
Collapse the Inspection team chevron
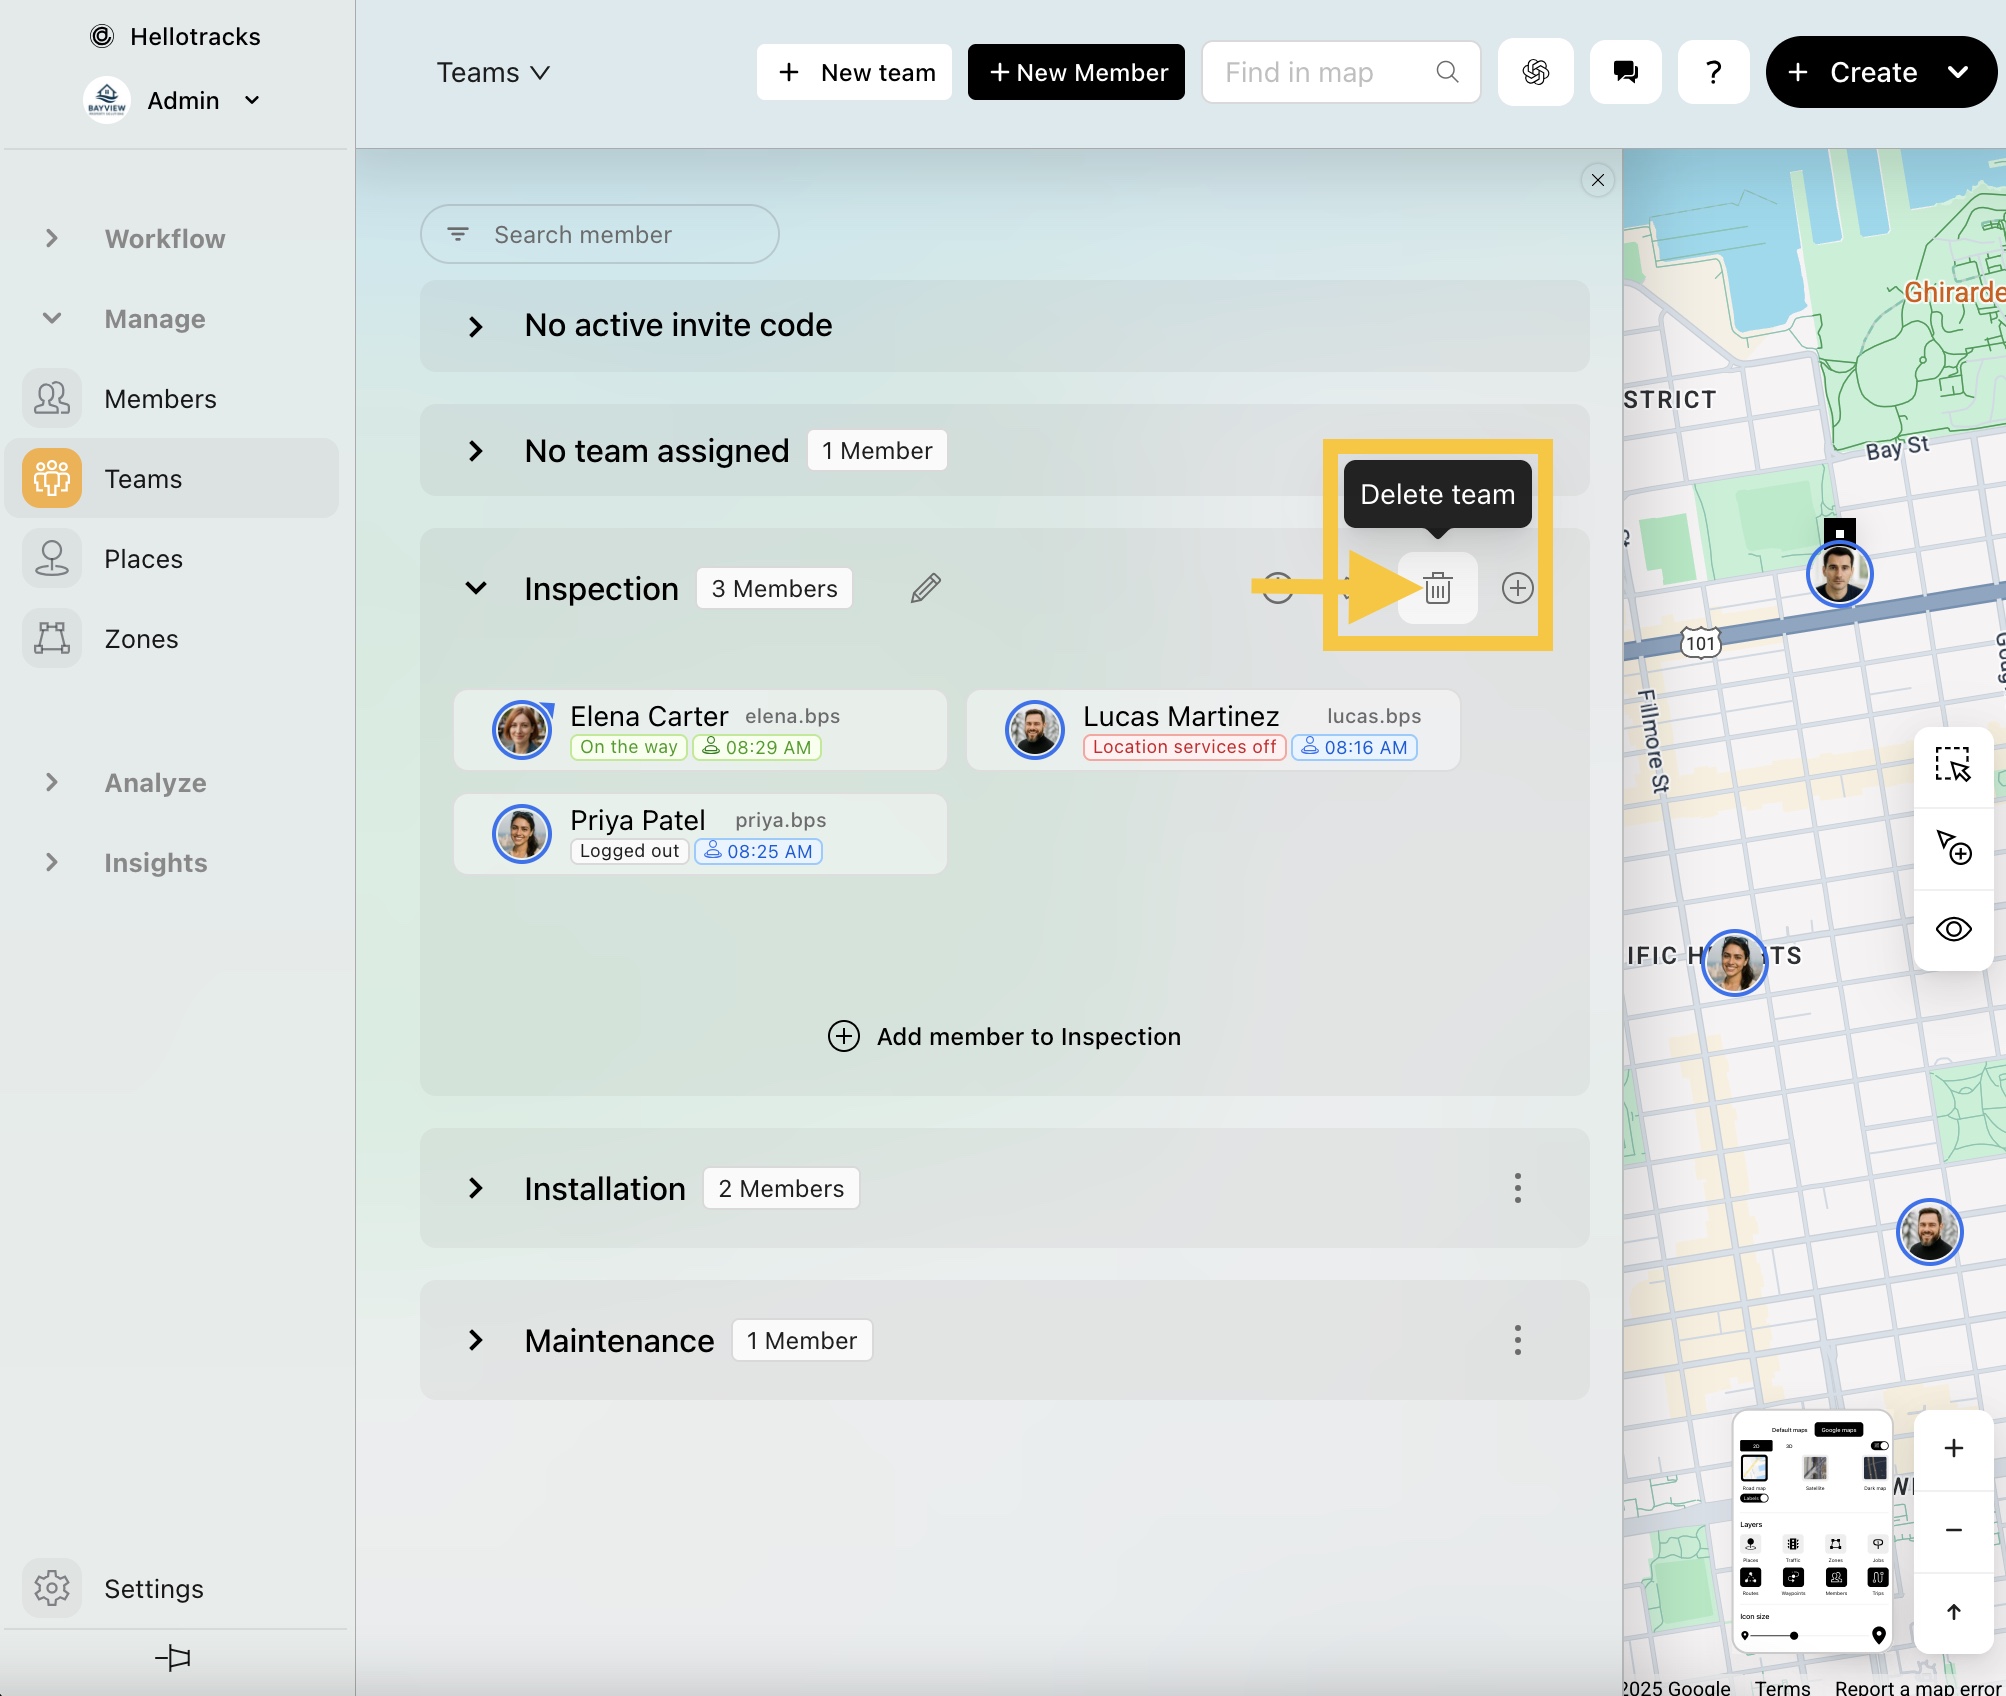point(476,588)
